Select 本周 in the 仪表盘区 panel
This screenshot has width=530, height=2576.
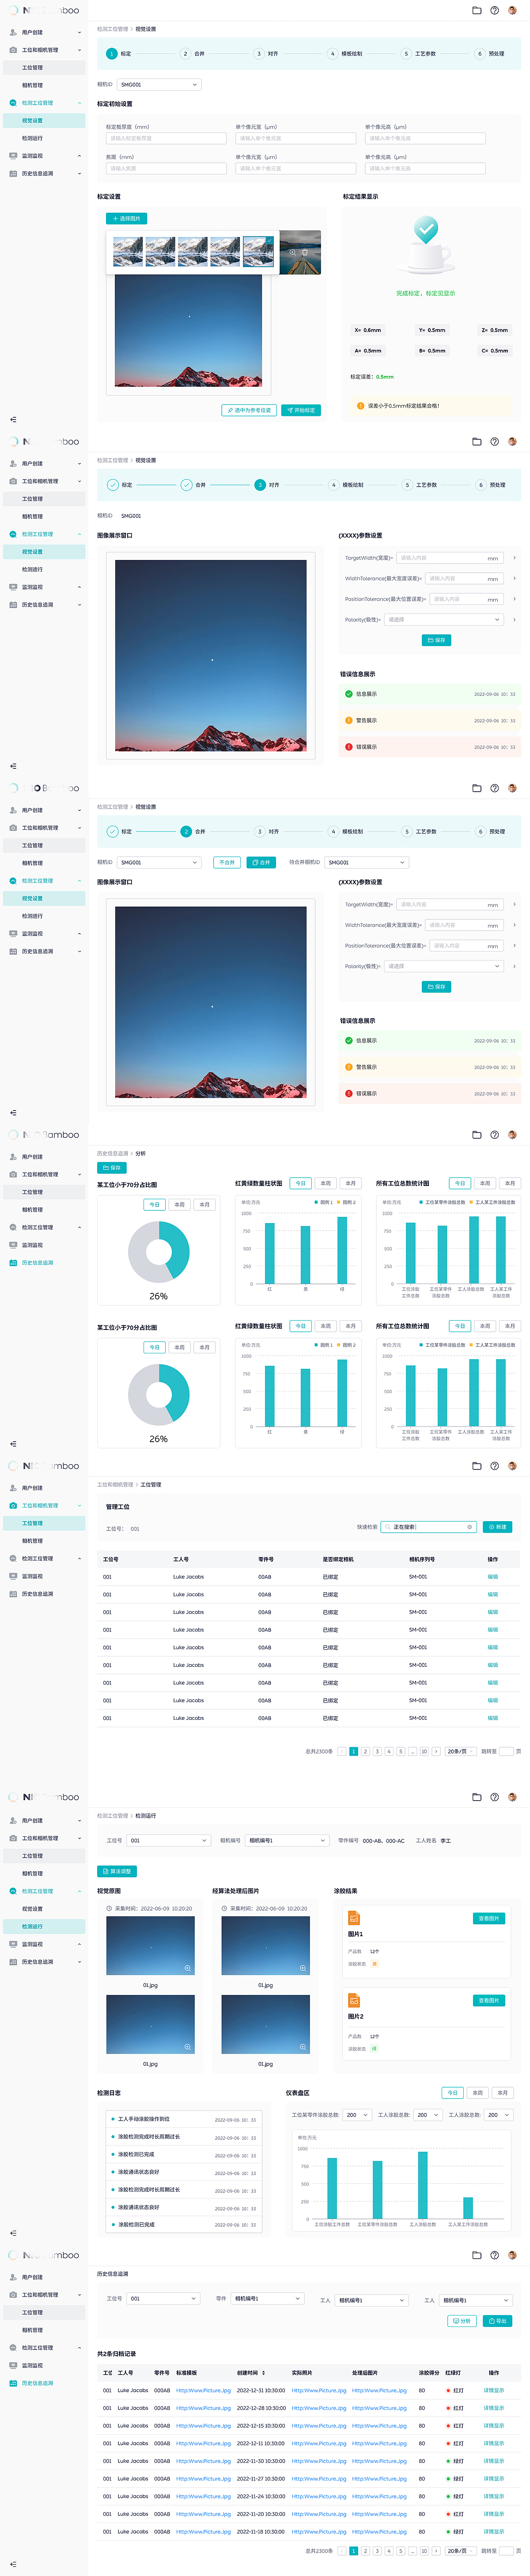pos(478,2092)
